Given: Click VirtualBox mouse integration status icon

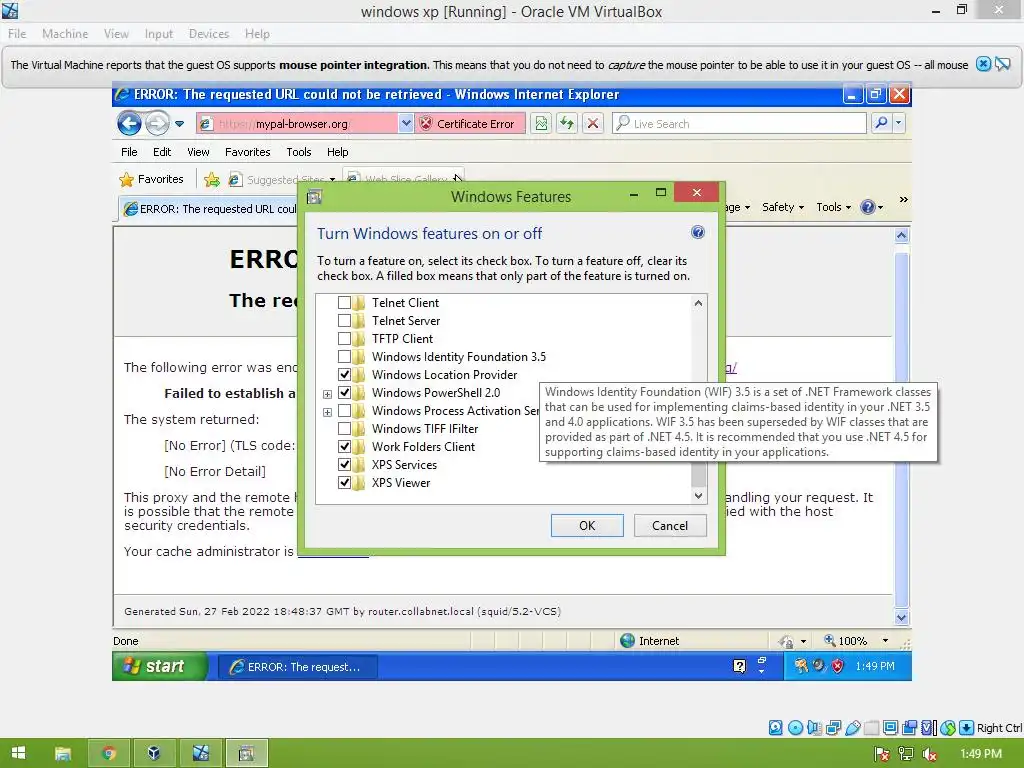Looking at the screenshot, I should pos(948,728).
